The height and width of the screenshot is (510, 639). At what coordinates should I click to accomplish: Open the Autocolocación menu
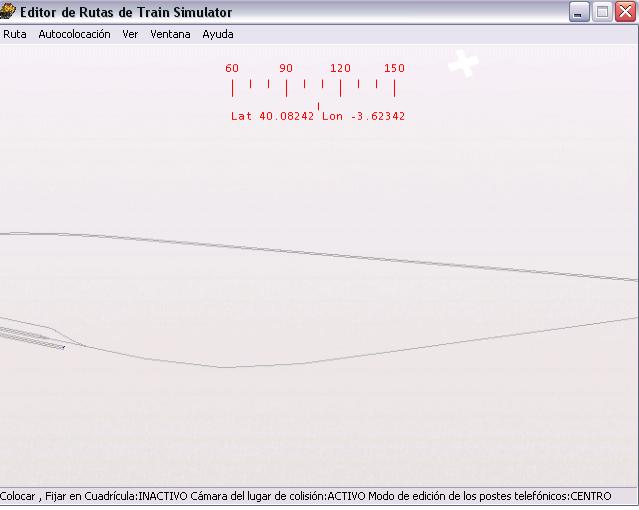click(74, 34)
